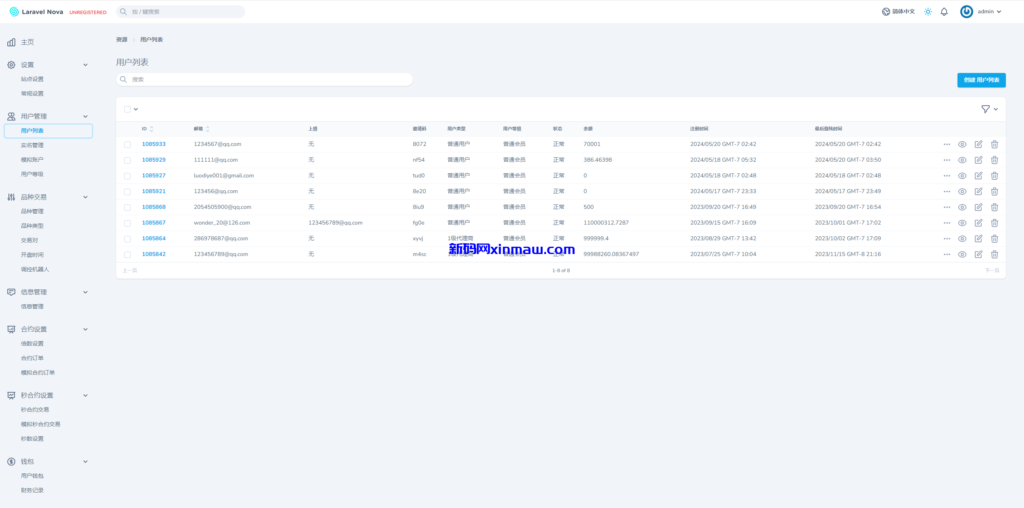Click the blue 创建 用户列表 button
The image size is (1024, 508).
[x=981, y=79]
